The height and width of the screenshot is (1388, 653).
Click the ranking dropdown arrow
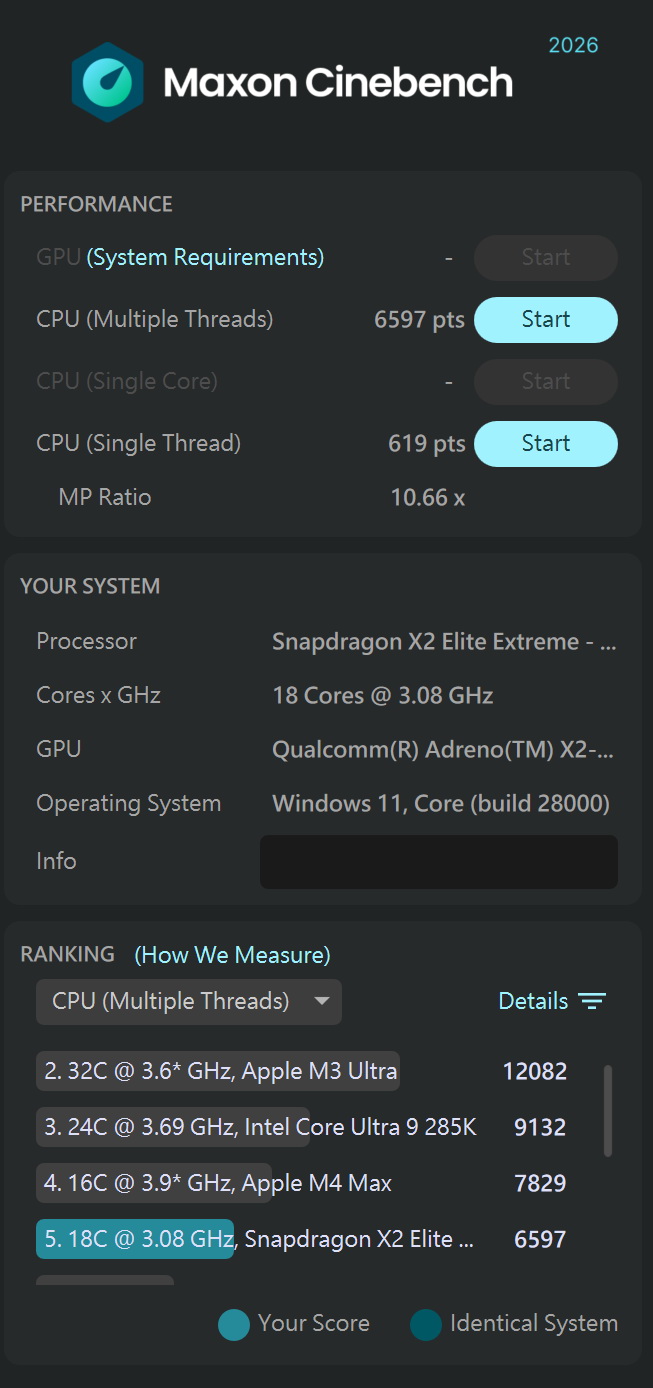coord(321,1001)
